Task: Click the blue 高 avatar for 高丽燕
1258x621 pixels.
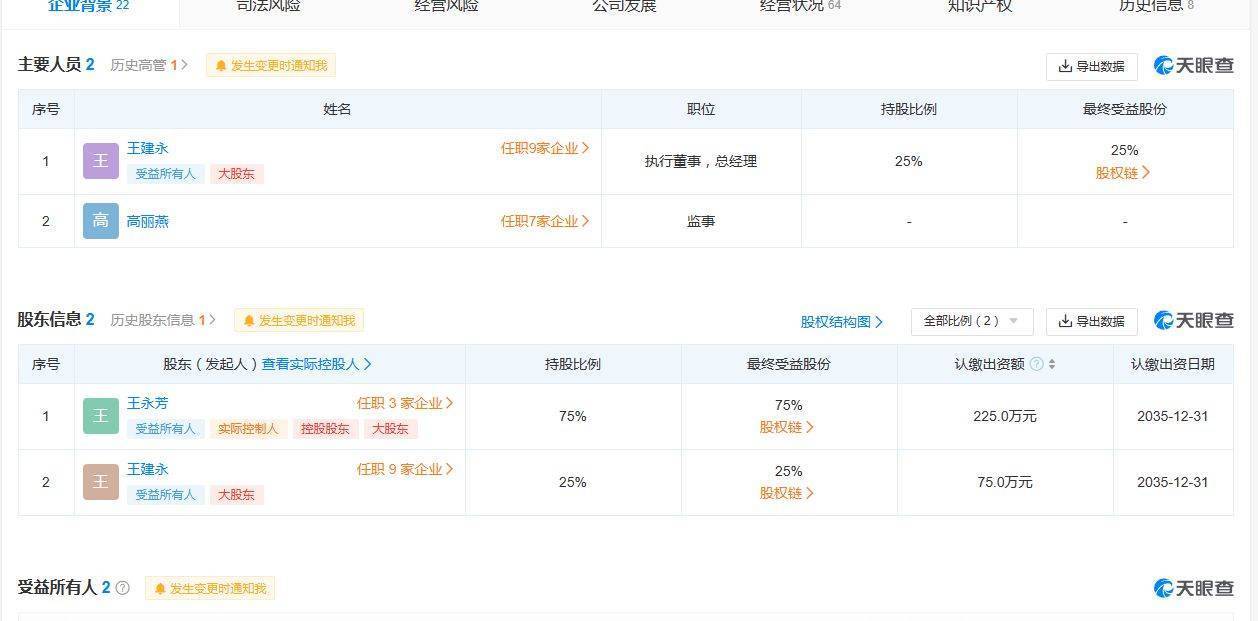Action: [101, 221]
